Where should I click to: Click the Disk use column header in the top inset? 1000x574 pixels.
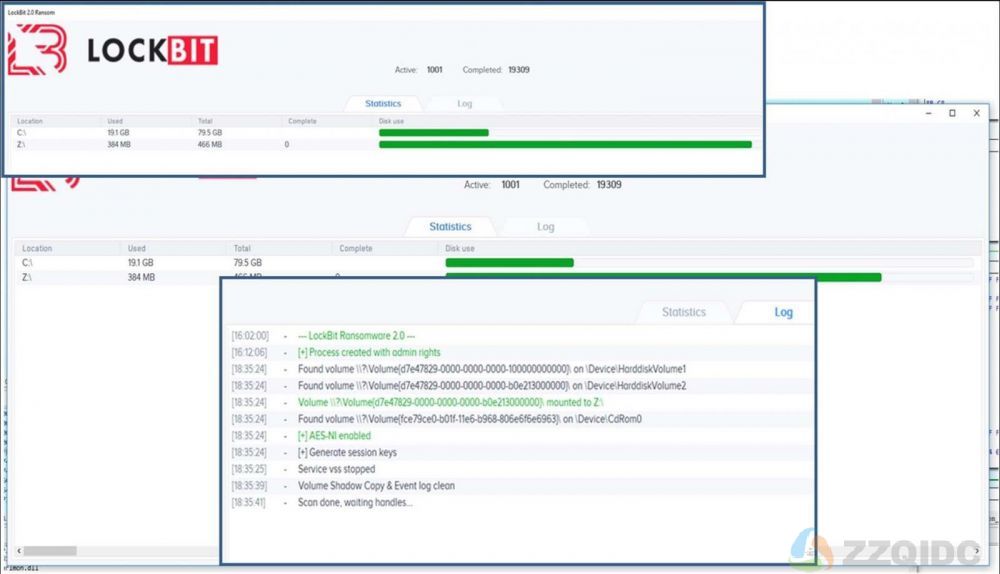pos(391,121)
